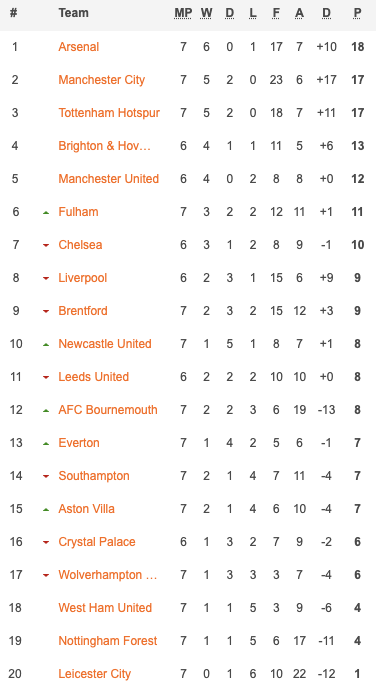Click the red down arrow beside Leeds United
This screenshot has width=376, height=688.
46,378
